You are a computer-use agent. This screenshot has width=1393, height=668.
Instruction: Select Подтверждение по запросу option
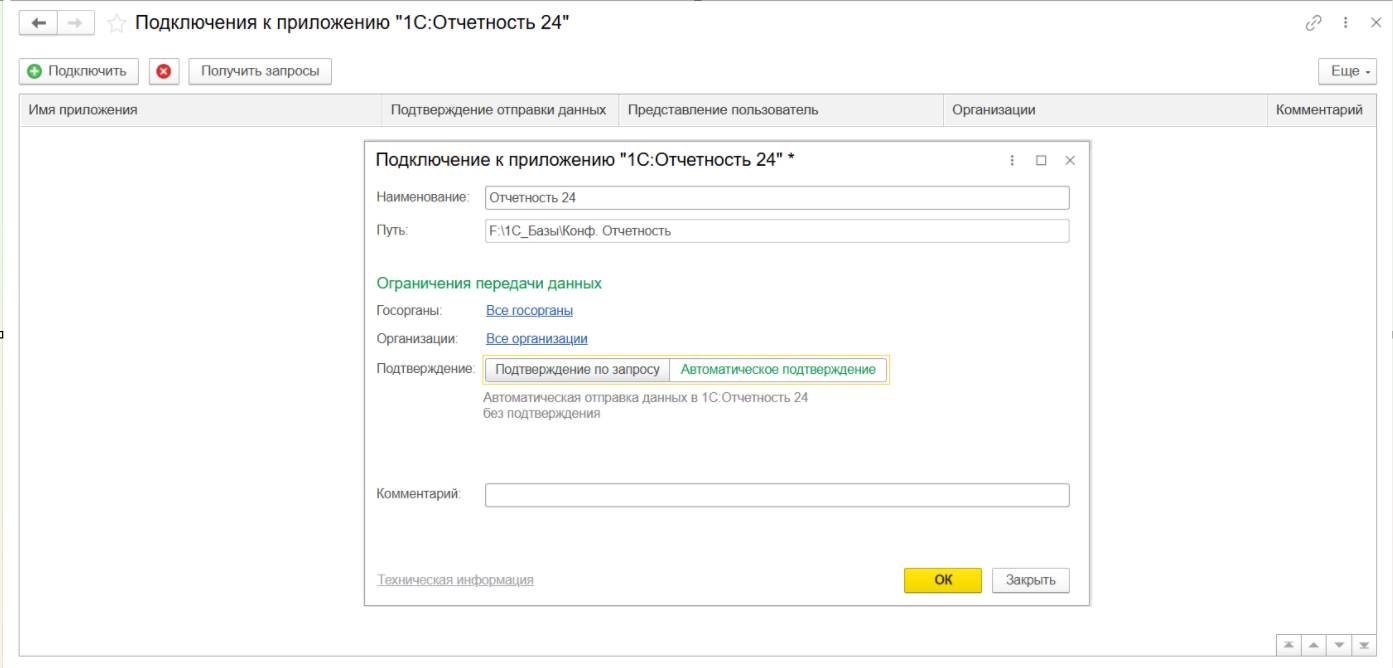[x=578, y=370]
